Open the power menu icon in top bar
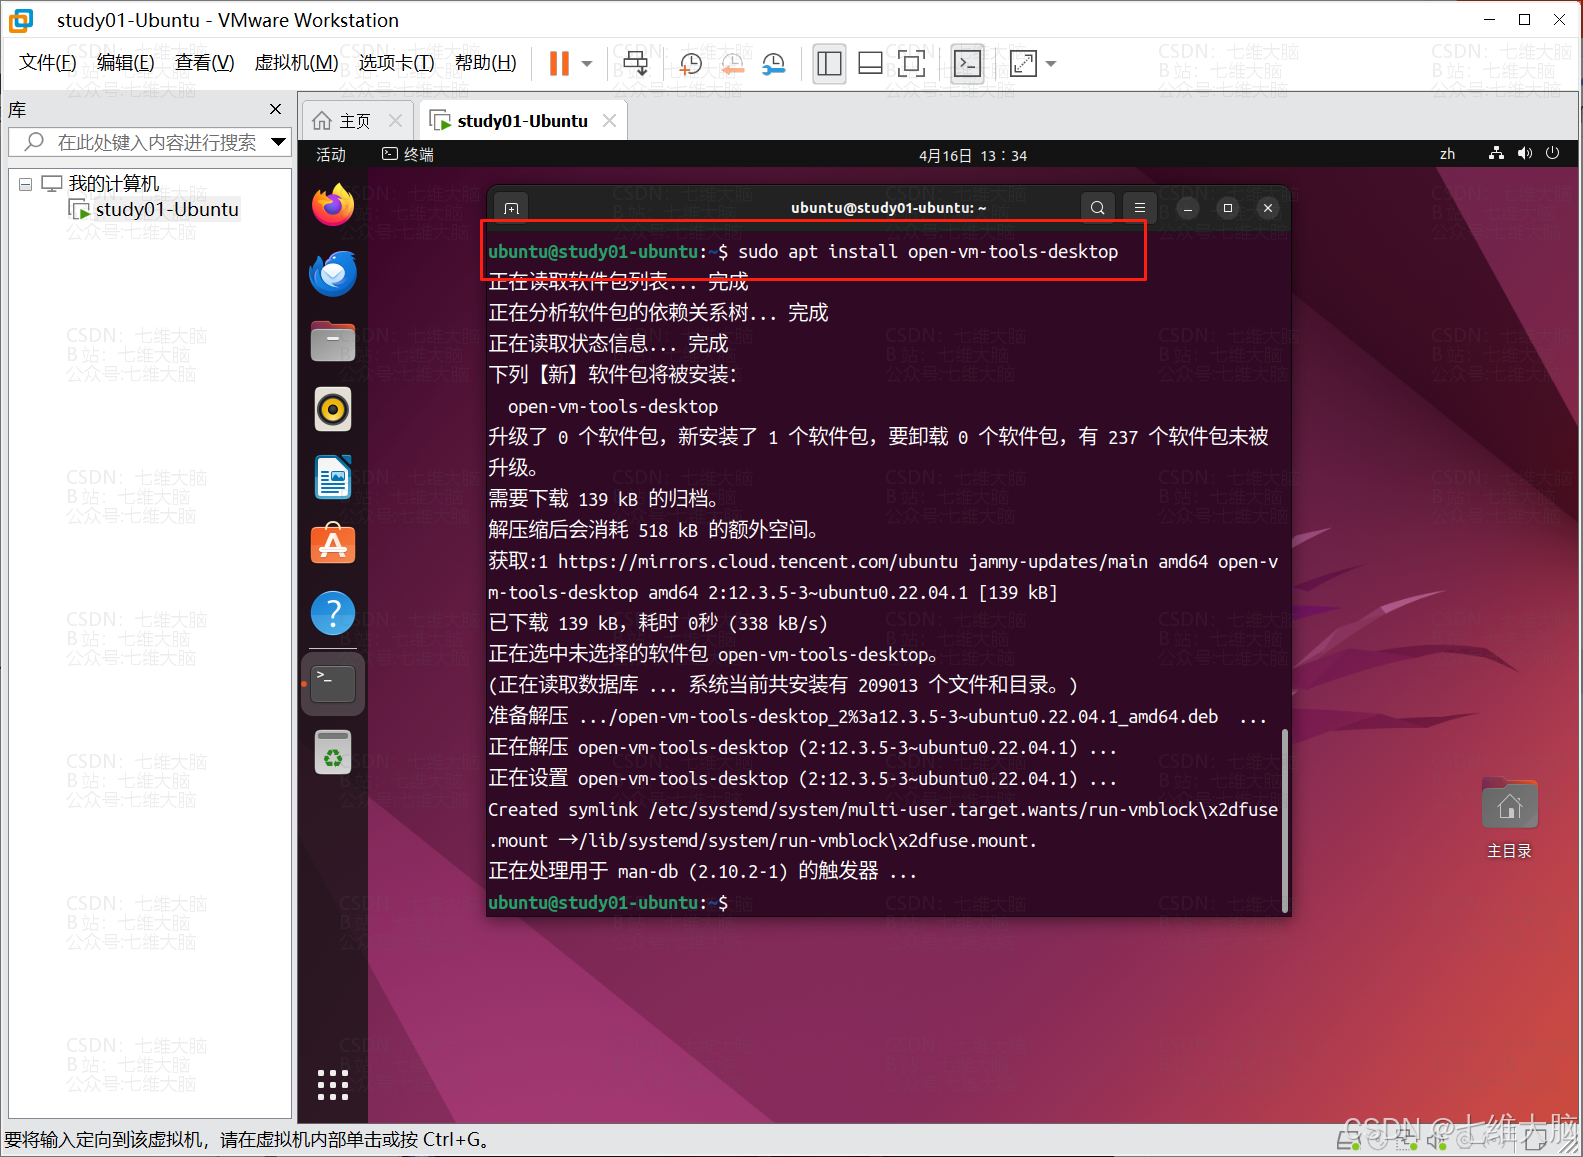 pyautogui.click(x=1552, y=153)
